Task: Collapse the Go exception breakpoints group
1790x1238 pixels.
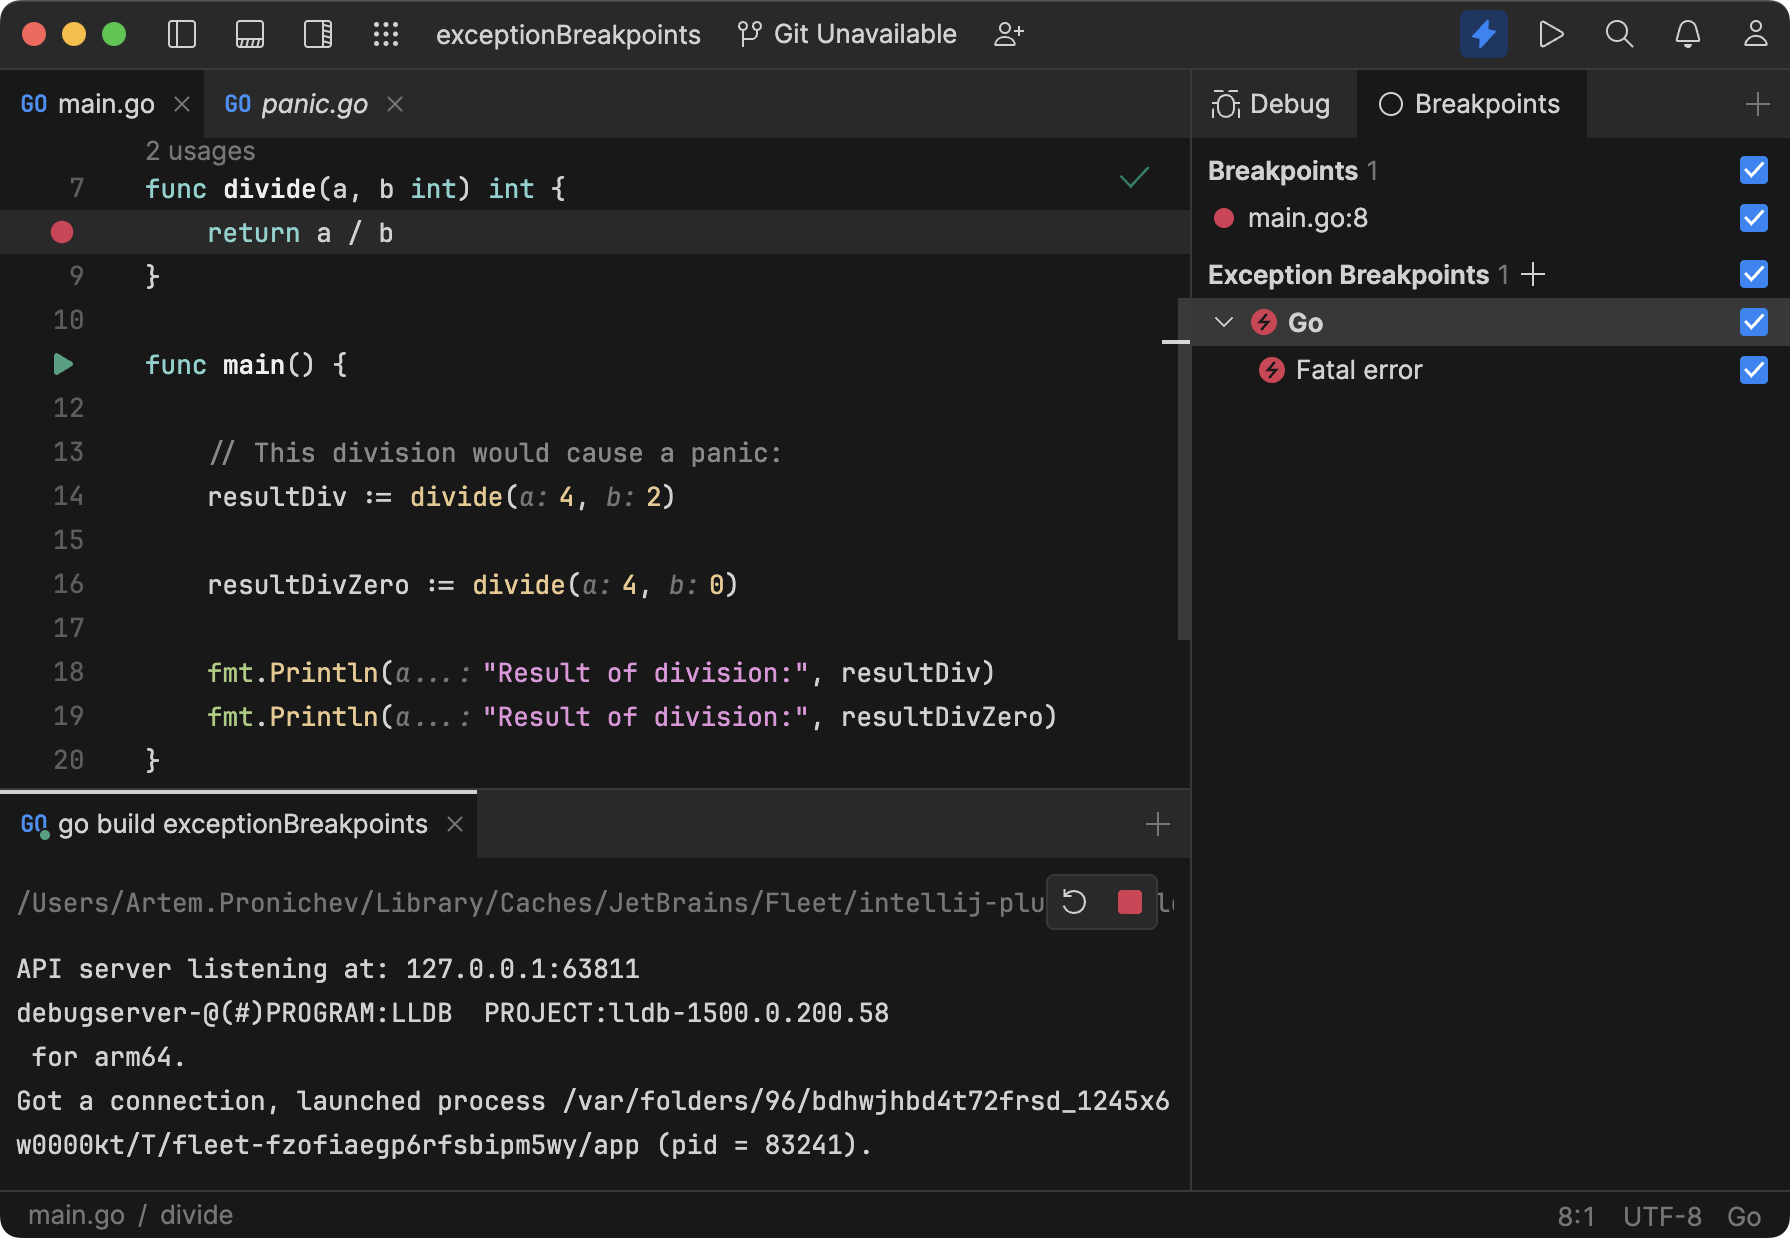Action: (1223, 322)
